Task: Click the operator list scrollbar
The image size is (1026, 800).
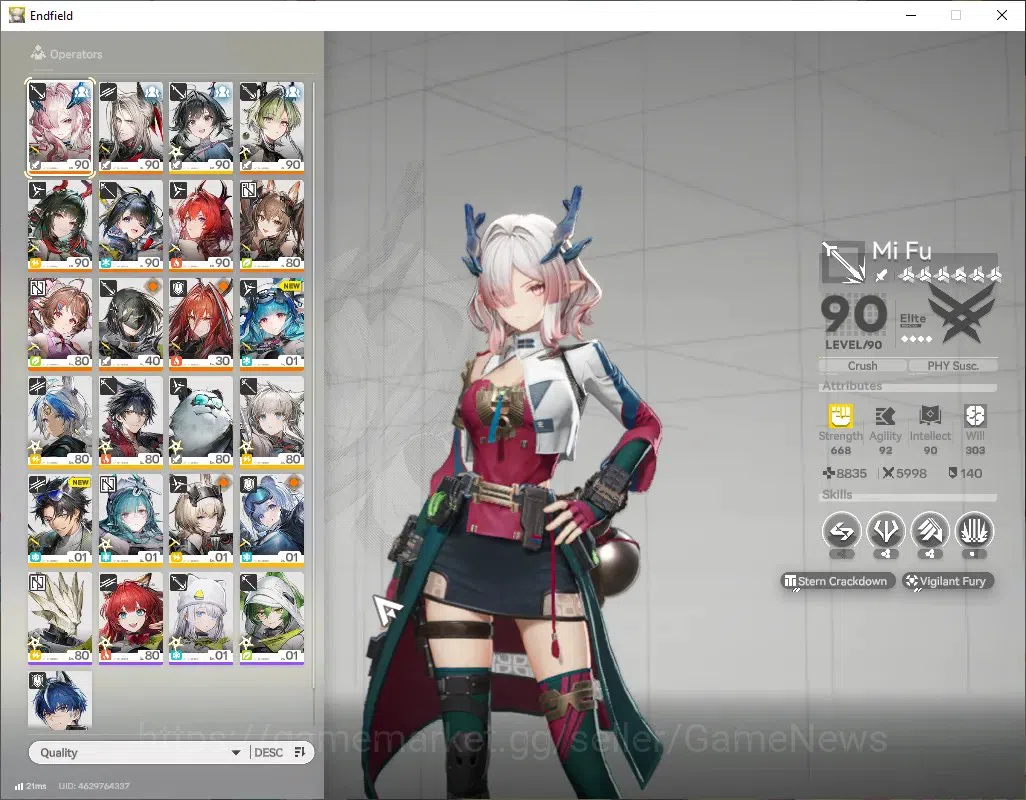Action: click(314, 385)
